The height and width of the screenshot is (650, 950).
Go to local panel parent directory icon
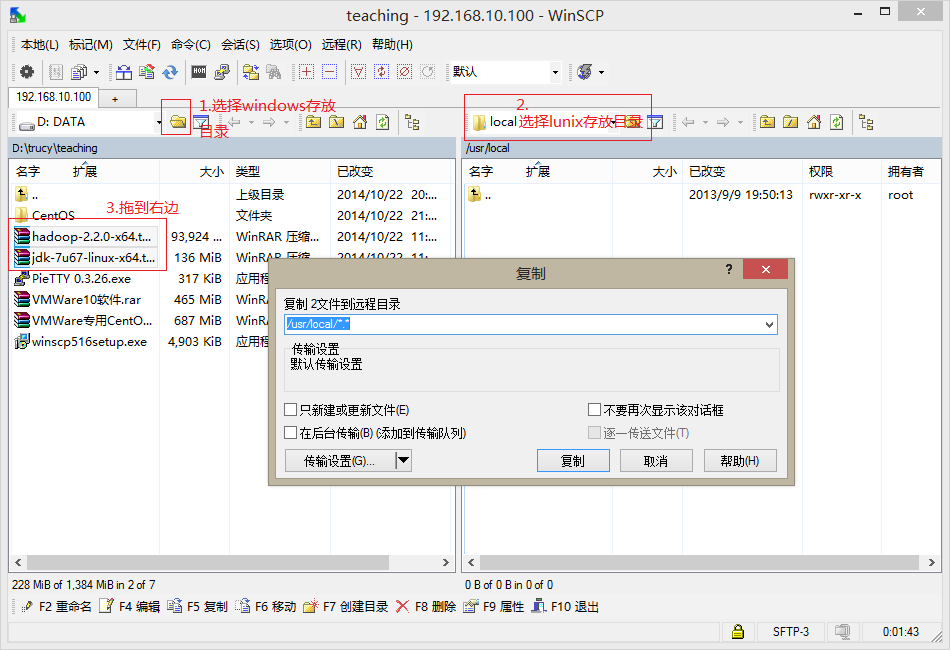(x=313, y=122)
